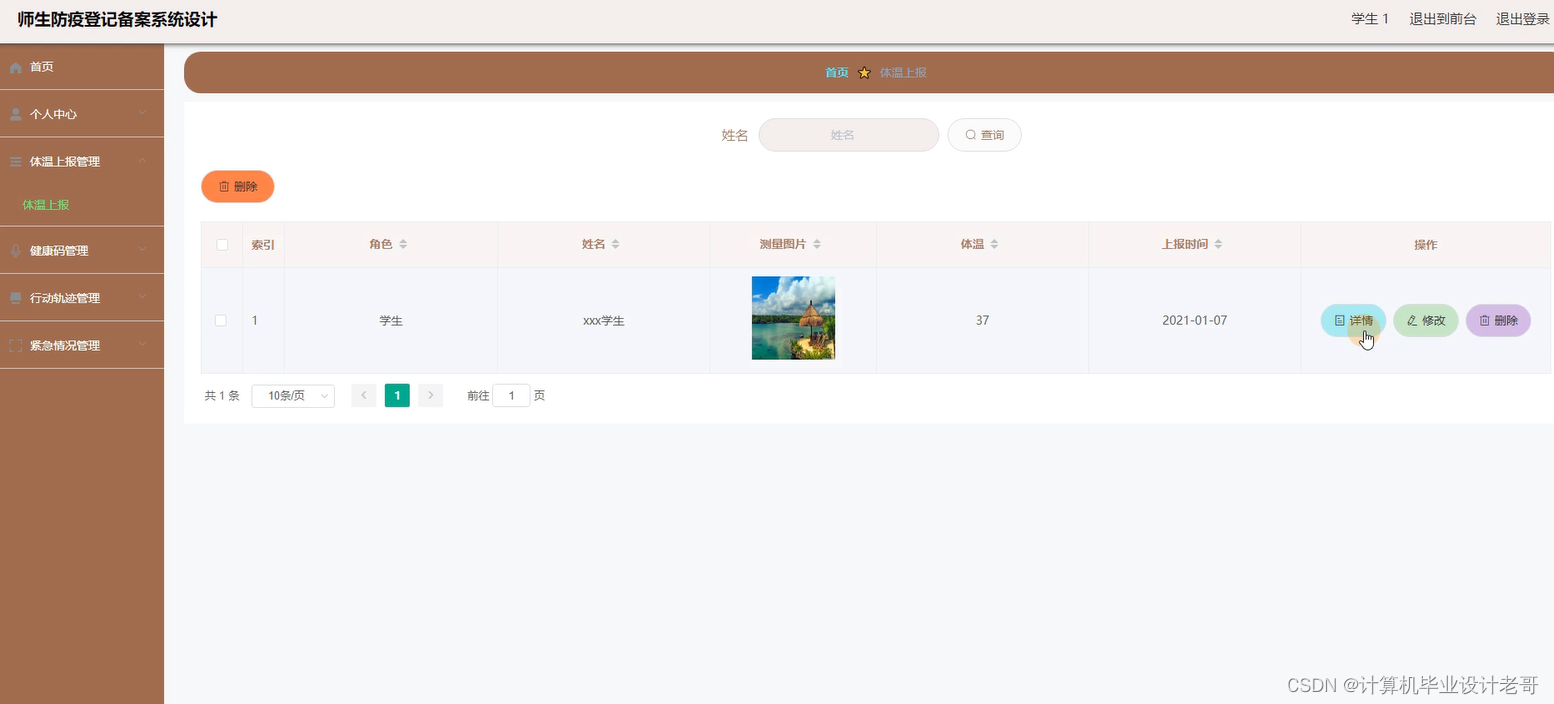Expand the 紧急情况管理 menu chevron
This screenshot has height=704, width=1554.
pyautogui.click(x=142, y=345)
